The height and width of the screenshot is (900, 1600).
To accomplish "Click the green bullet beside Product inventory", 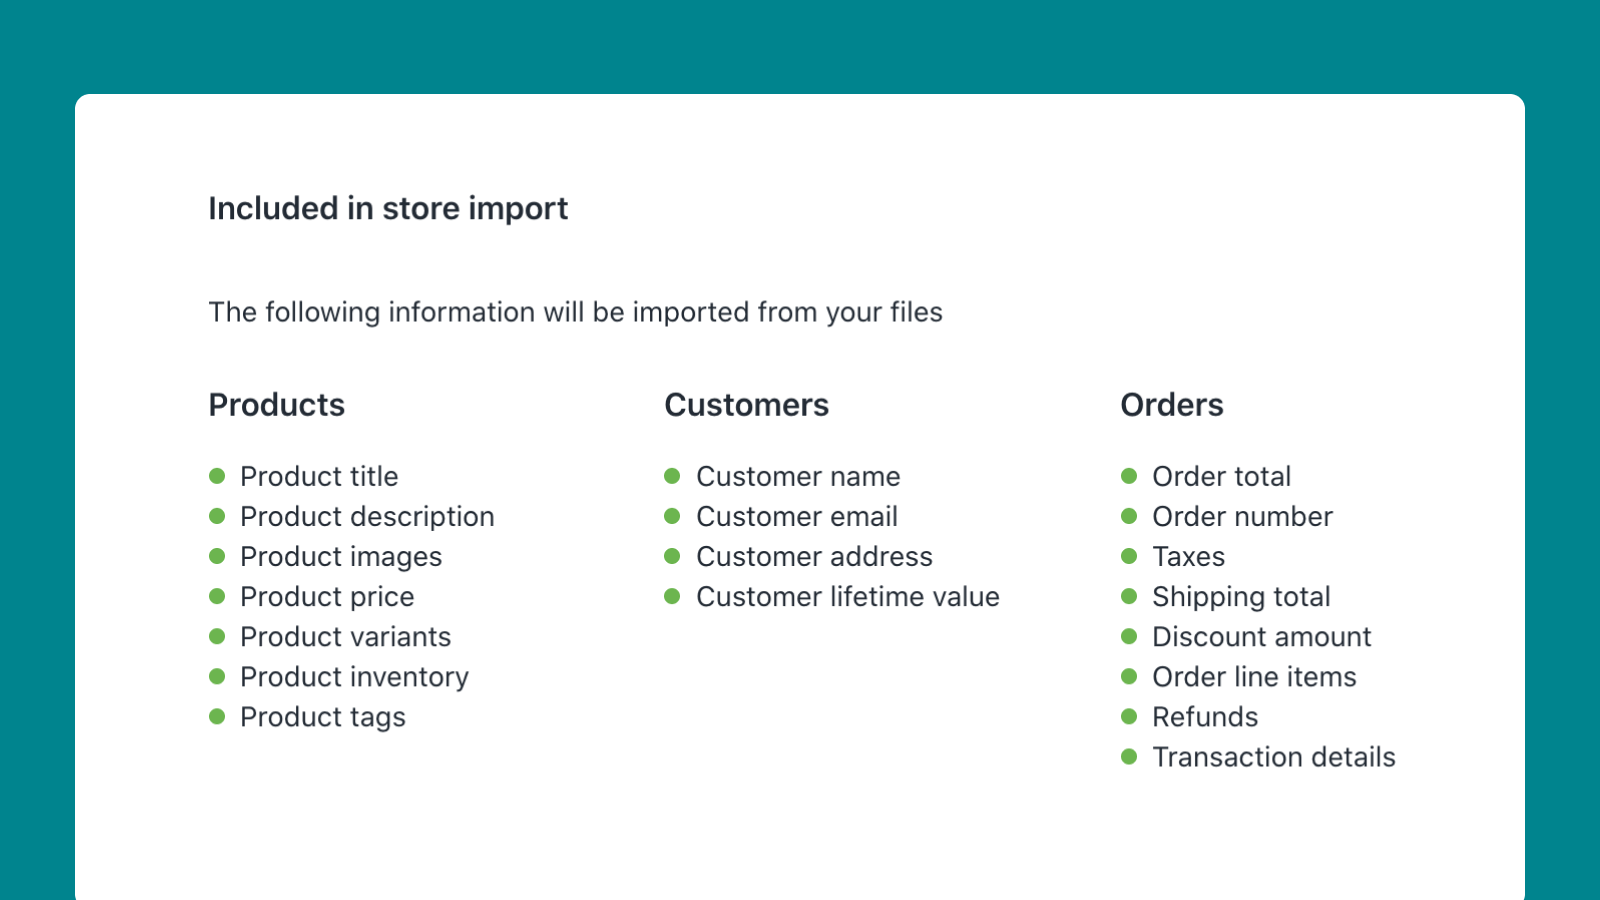I will [218, 677].
